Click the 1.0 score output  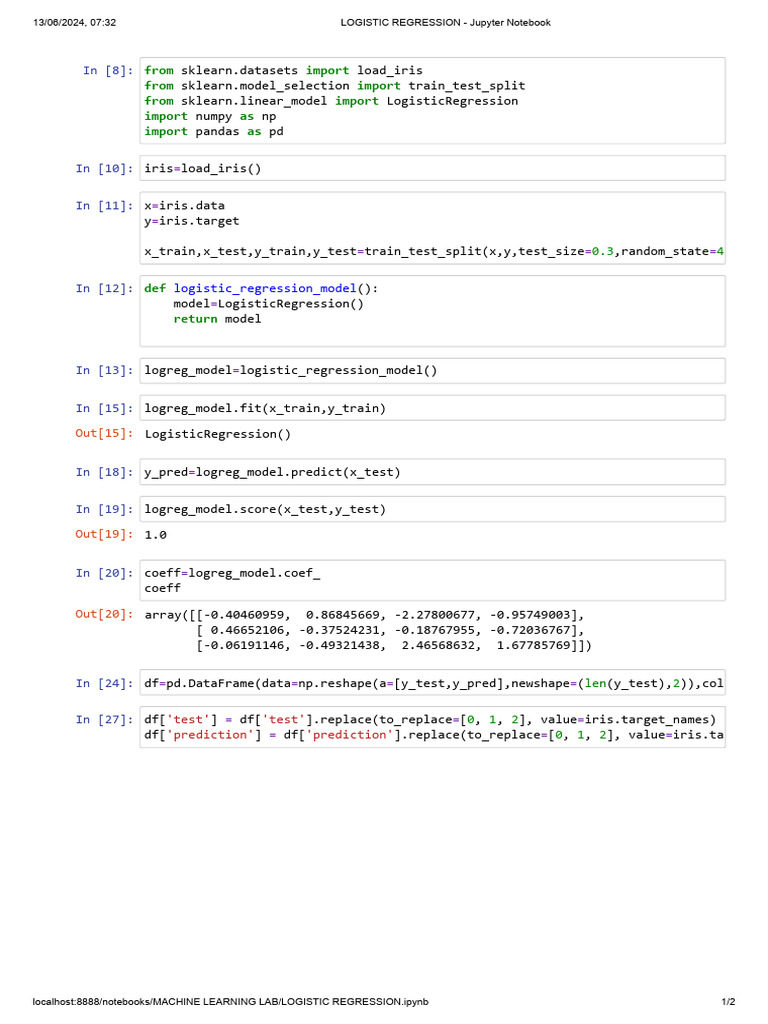coord(155,535)
